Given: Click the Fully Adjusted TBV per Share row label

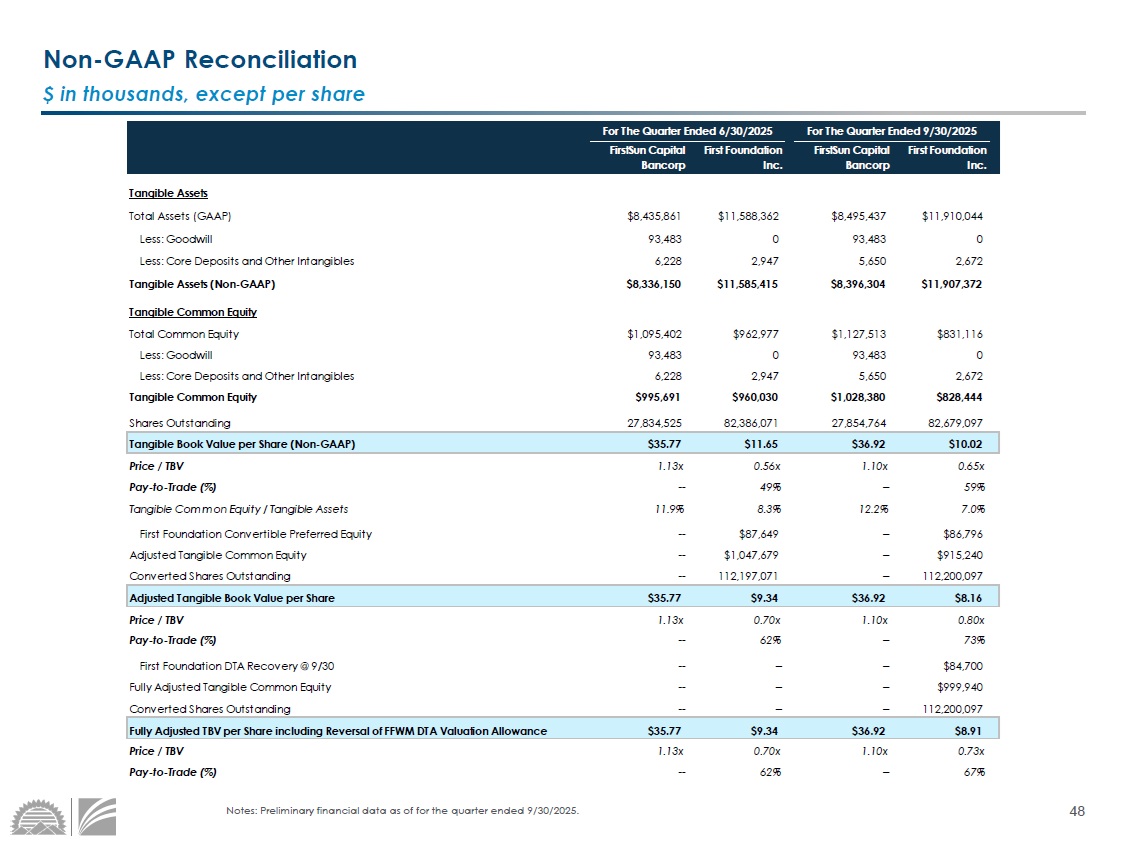Looking at the screenshot, I should click(x=337, y=731).
